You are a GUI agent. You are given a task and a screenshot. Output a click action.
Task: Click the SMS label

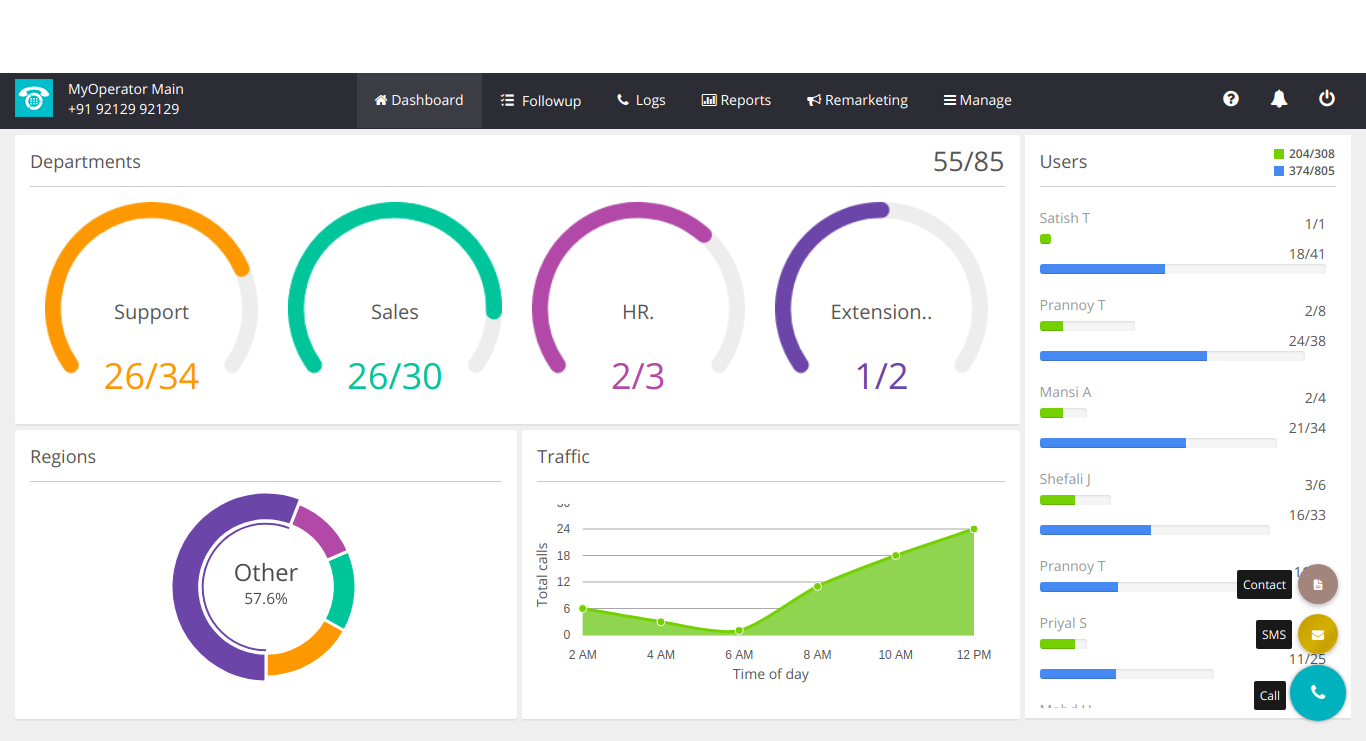[1274, 635]
